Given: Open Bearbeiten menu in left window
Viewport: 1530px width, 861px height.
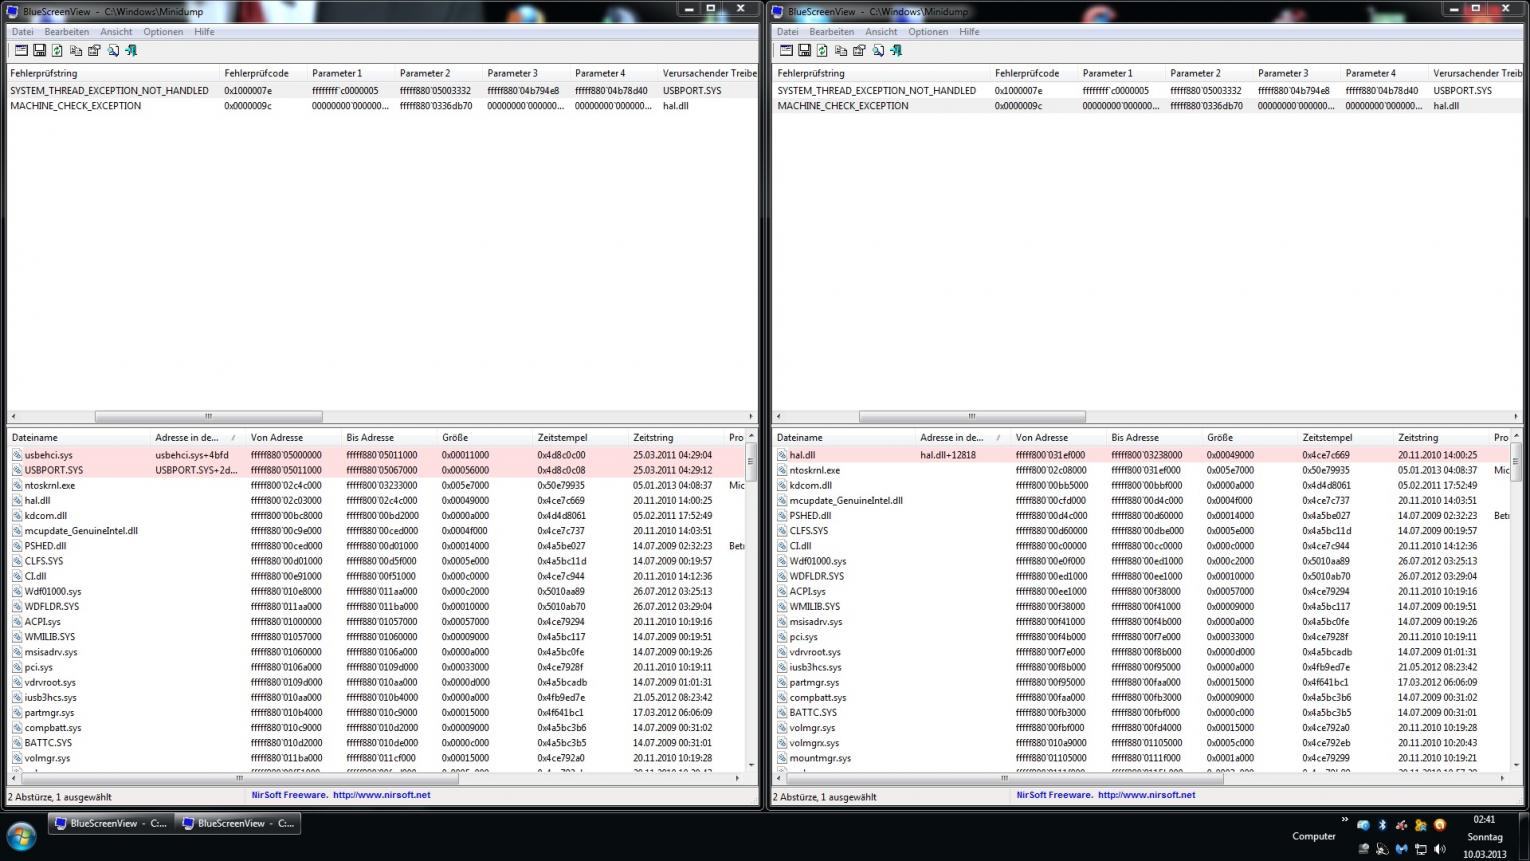Looking at the screenshot, I should pos(66,32).
